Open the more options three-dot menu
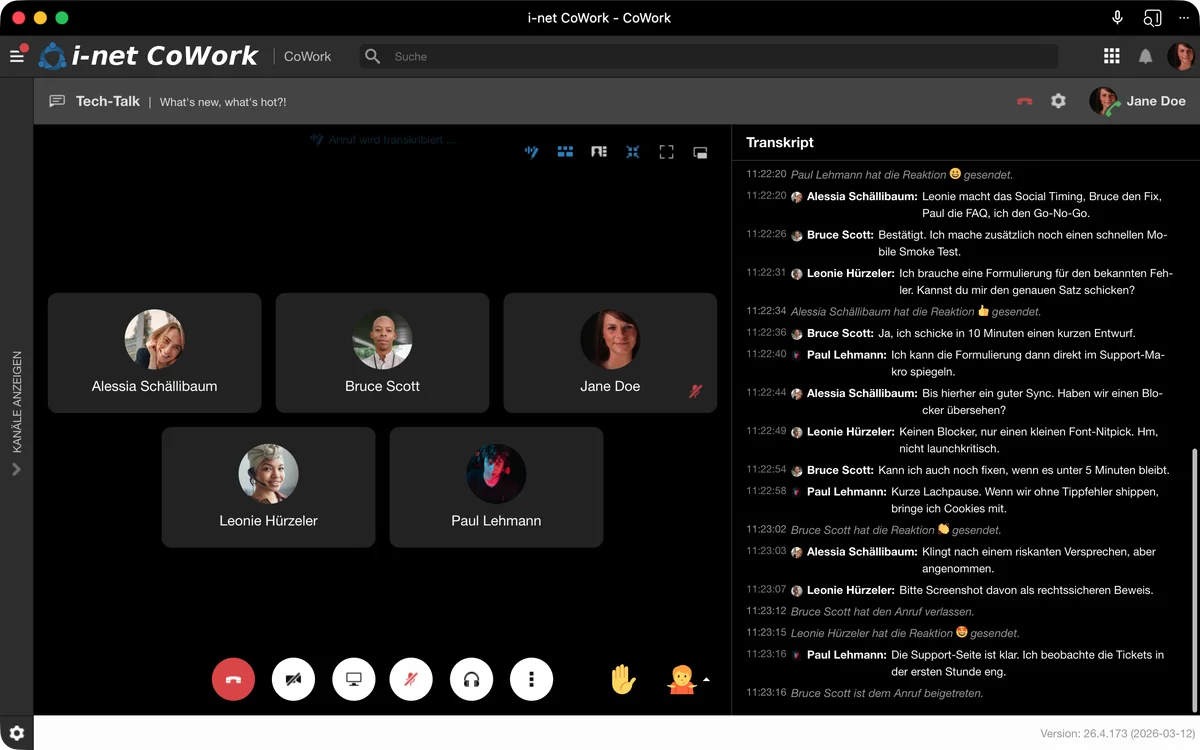This screenshot has height=750, width=1200. click(531, 679)
